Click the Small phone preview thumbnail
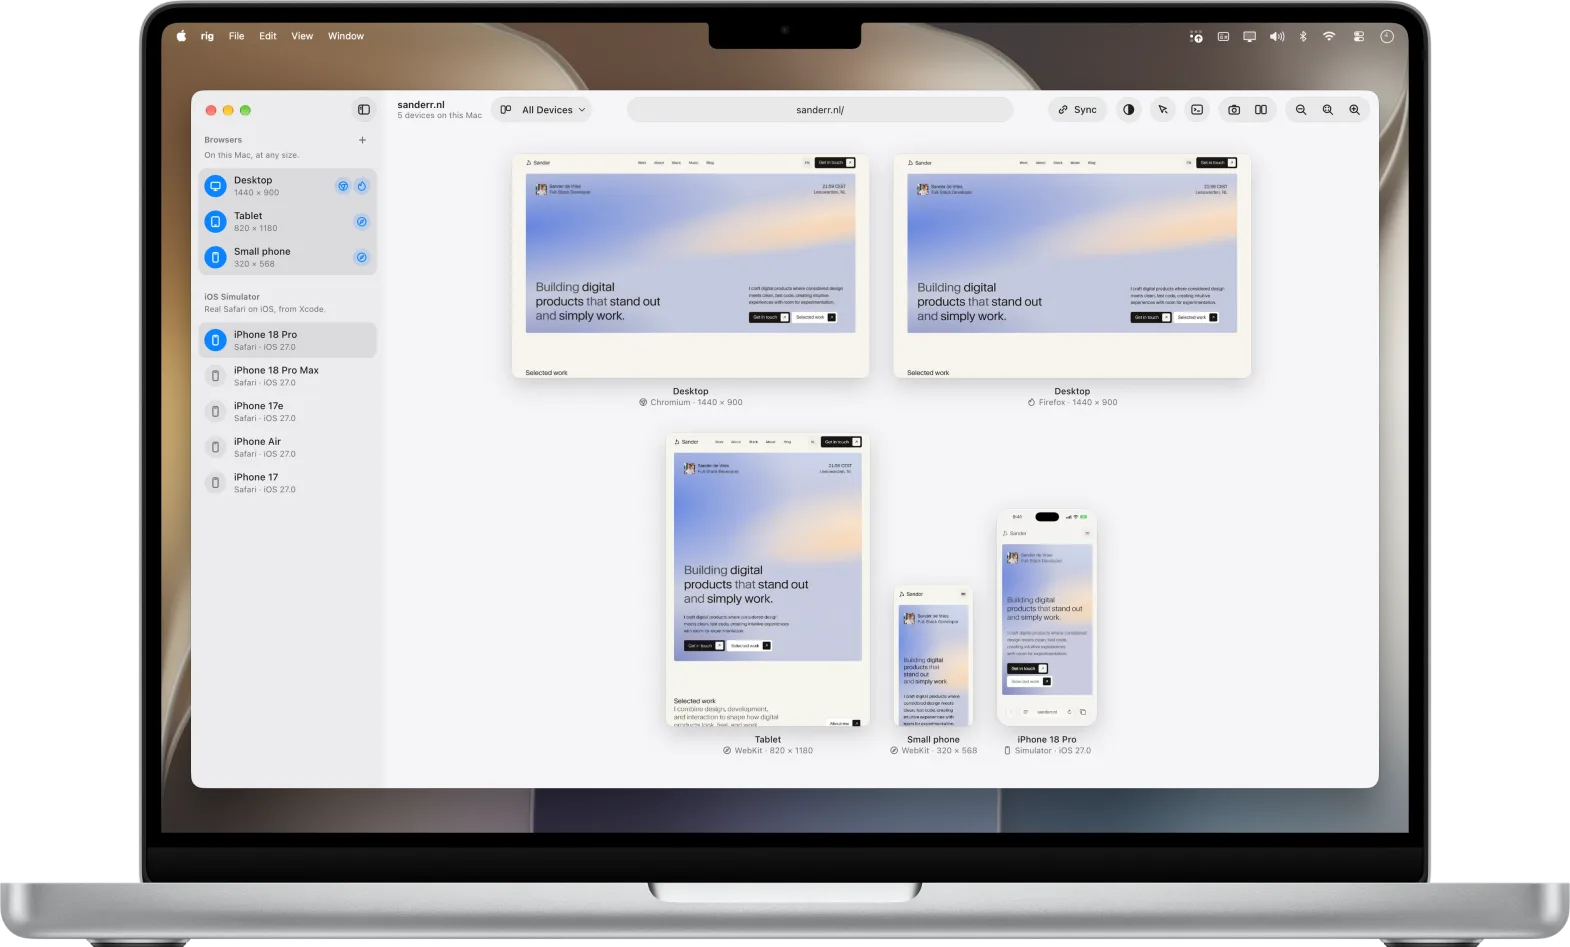The width and height of the screenshot is (1570, 947). click(x=933, y=656)
